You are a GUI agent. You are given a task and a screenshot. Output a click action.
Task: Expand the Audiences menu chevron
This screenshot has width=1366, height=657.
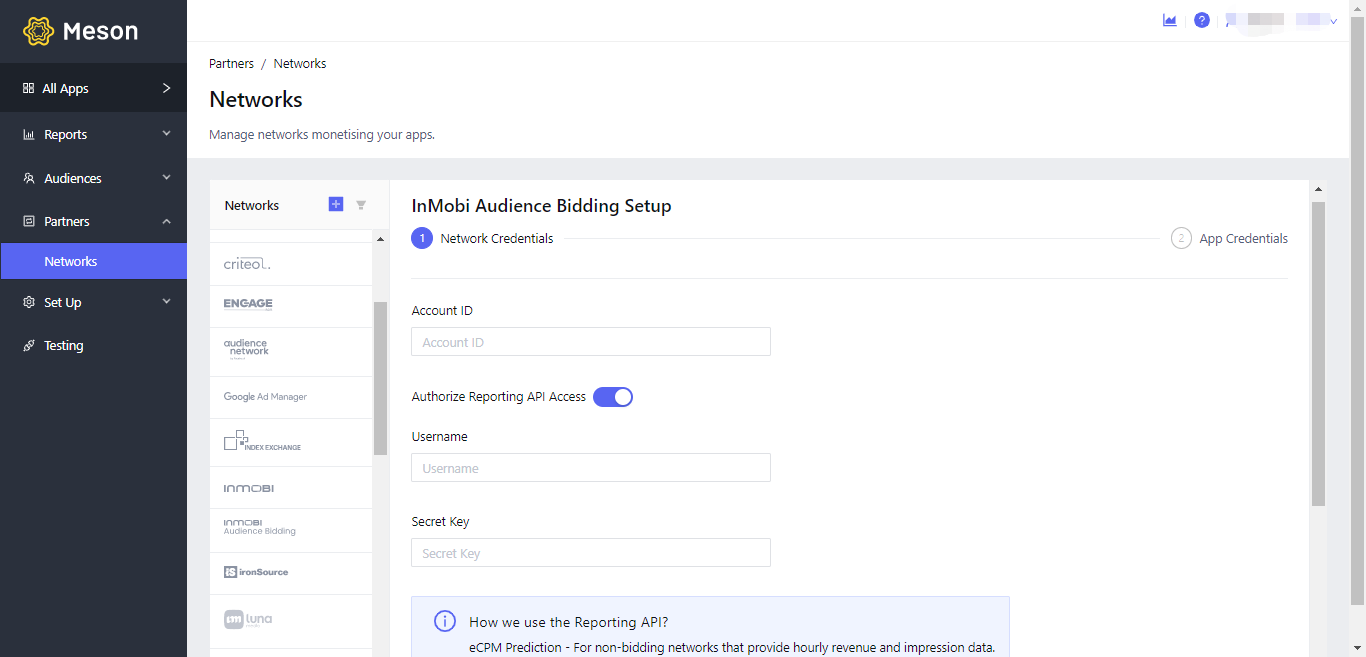tap(167, 178)
